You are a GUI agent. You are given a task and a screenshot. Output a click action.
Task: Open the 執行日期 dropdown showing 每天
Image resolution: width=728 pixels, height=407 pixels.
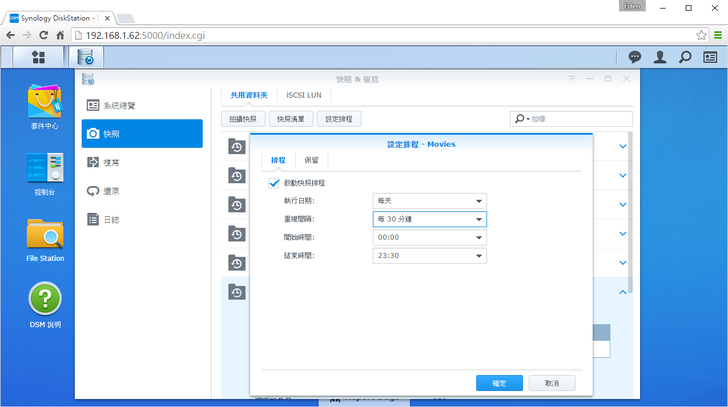[x=429, y=201]
